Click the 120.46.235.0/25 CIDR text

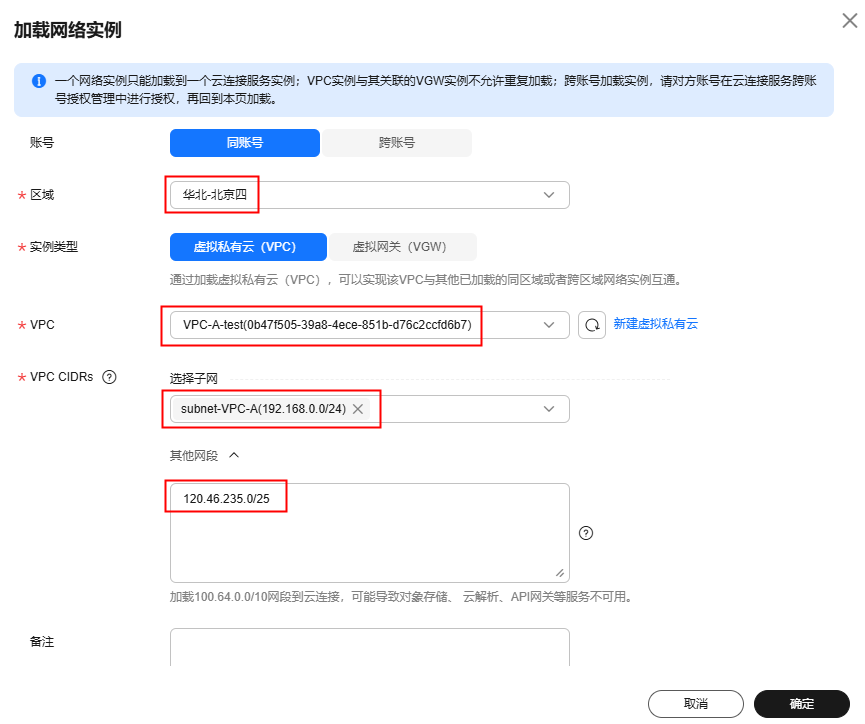[226, 499]
